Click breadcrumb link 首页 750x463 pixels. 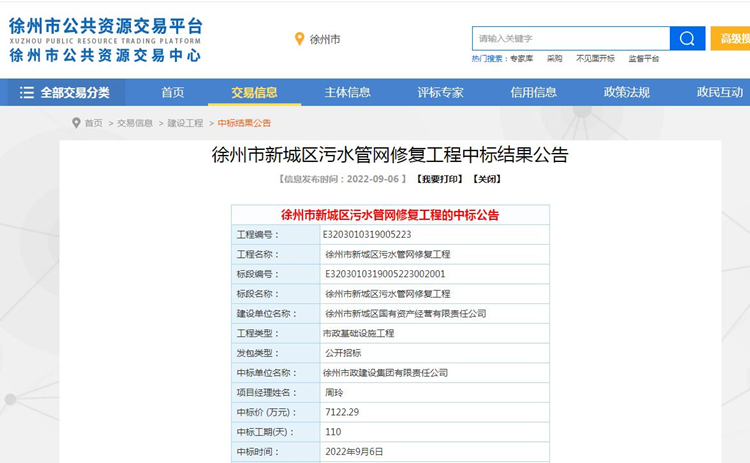point(94,123)
